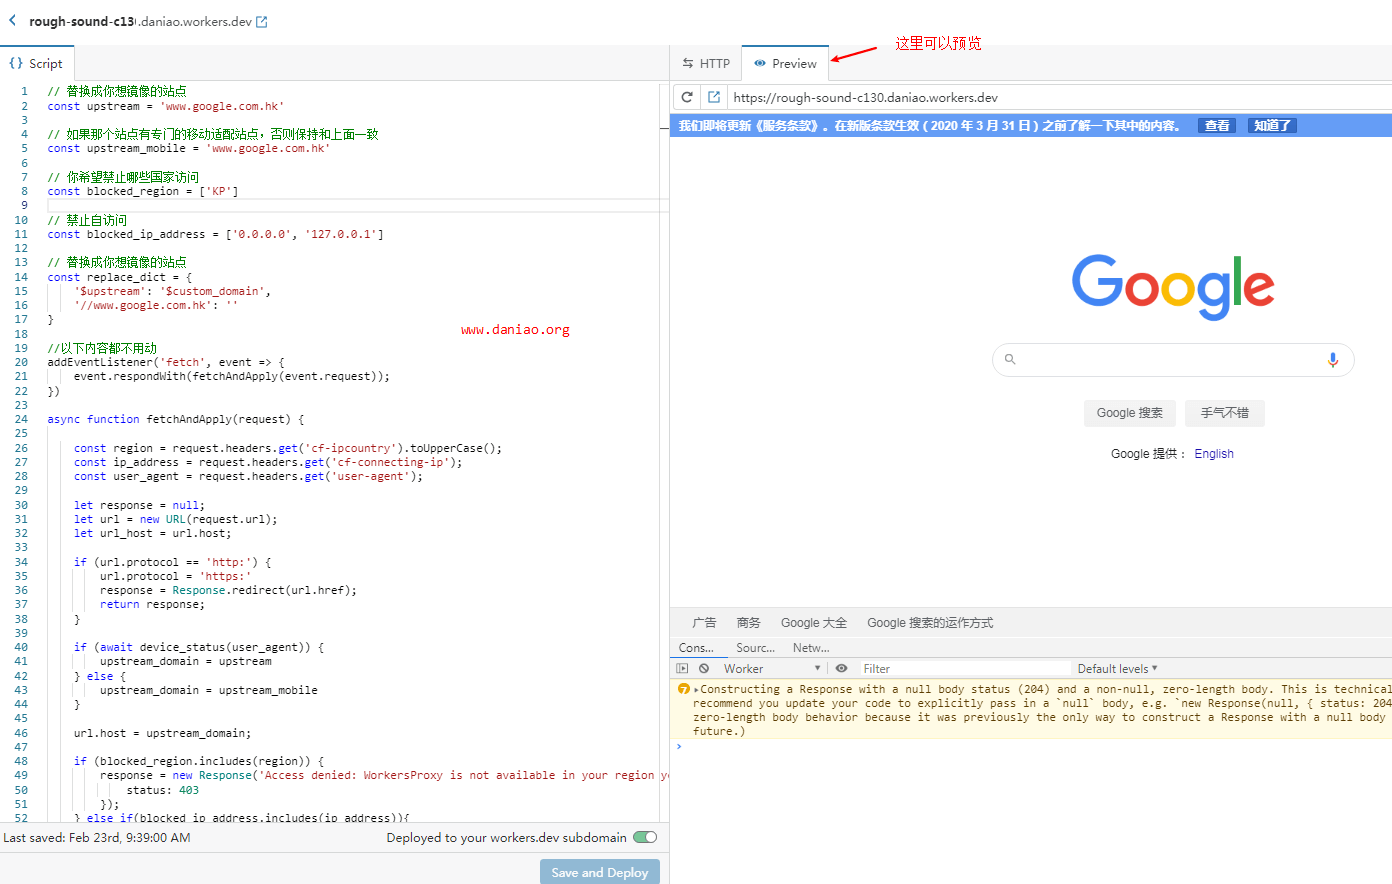1392x884 pixels.
Task: Click the Google 搜索 button
Action: [1129, 413]
